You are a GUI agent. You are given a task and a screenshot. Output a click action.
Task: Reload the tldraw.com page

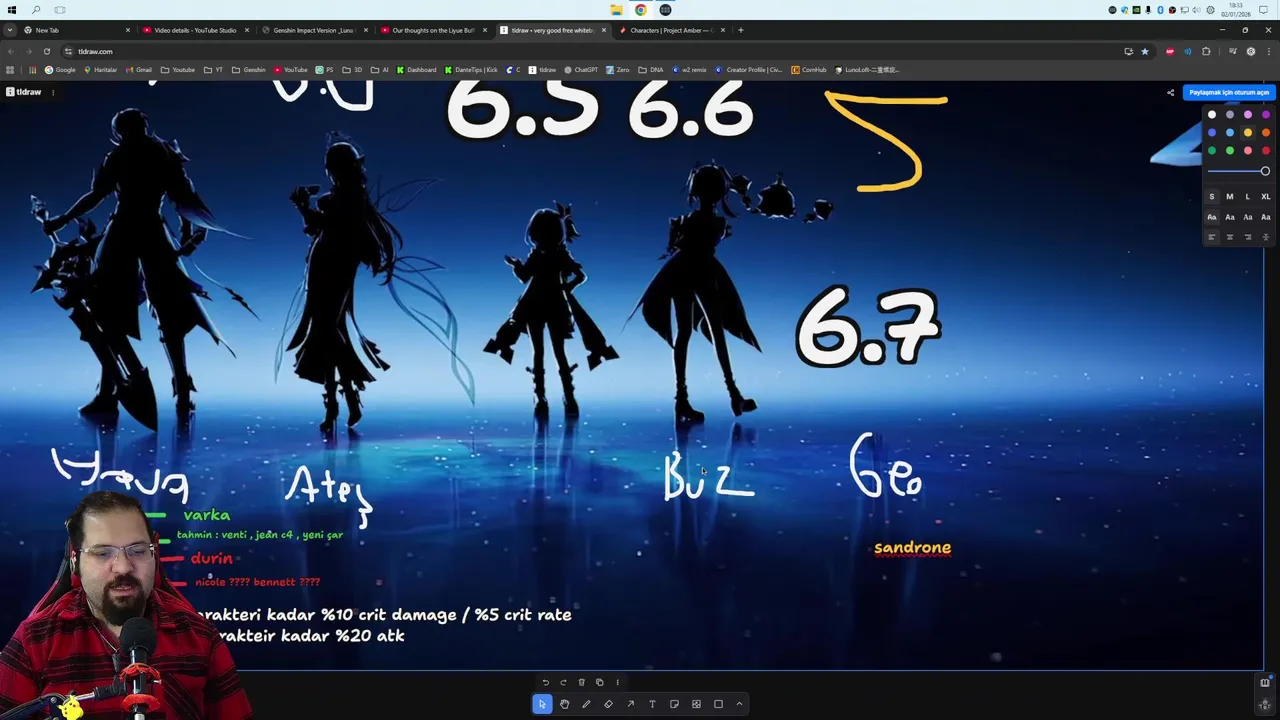(x=46, y=51)
